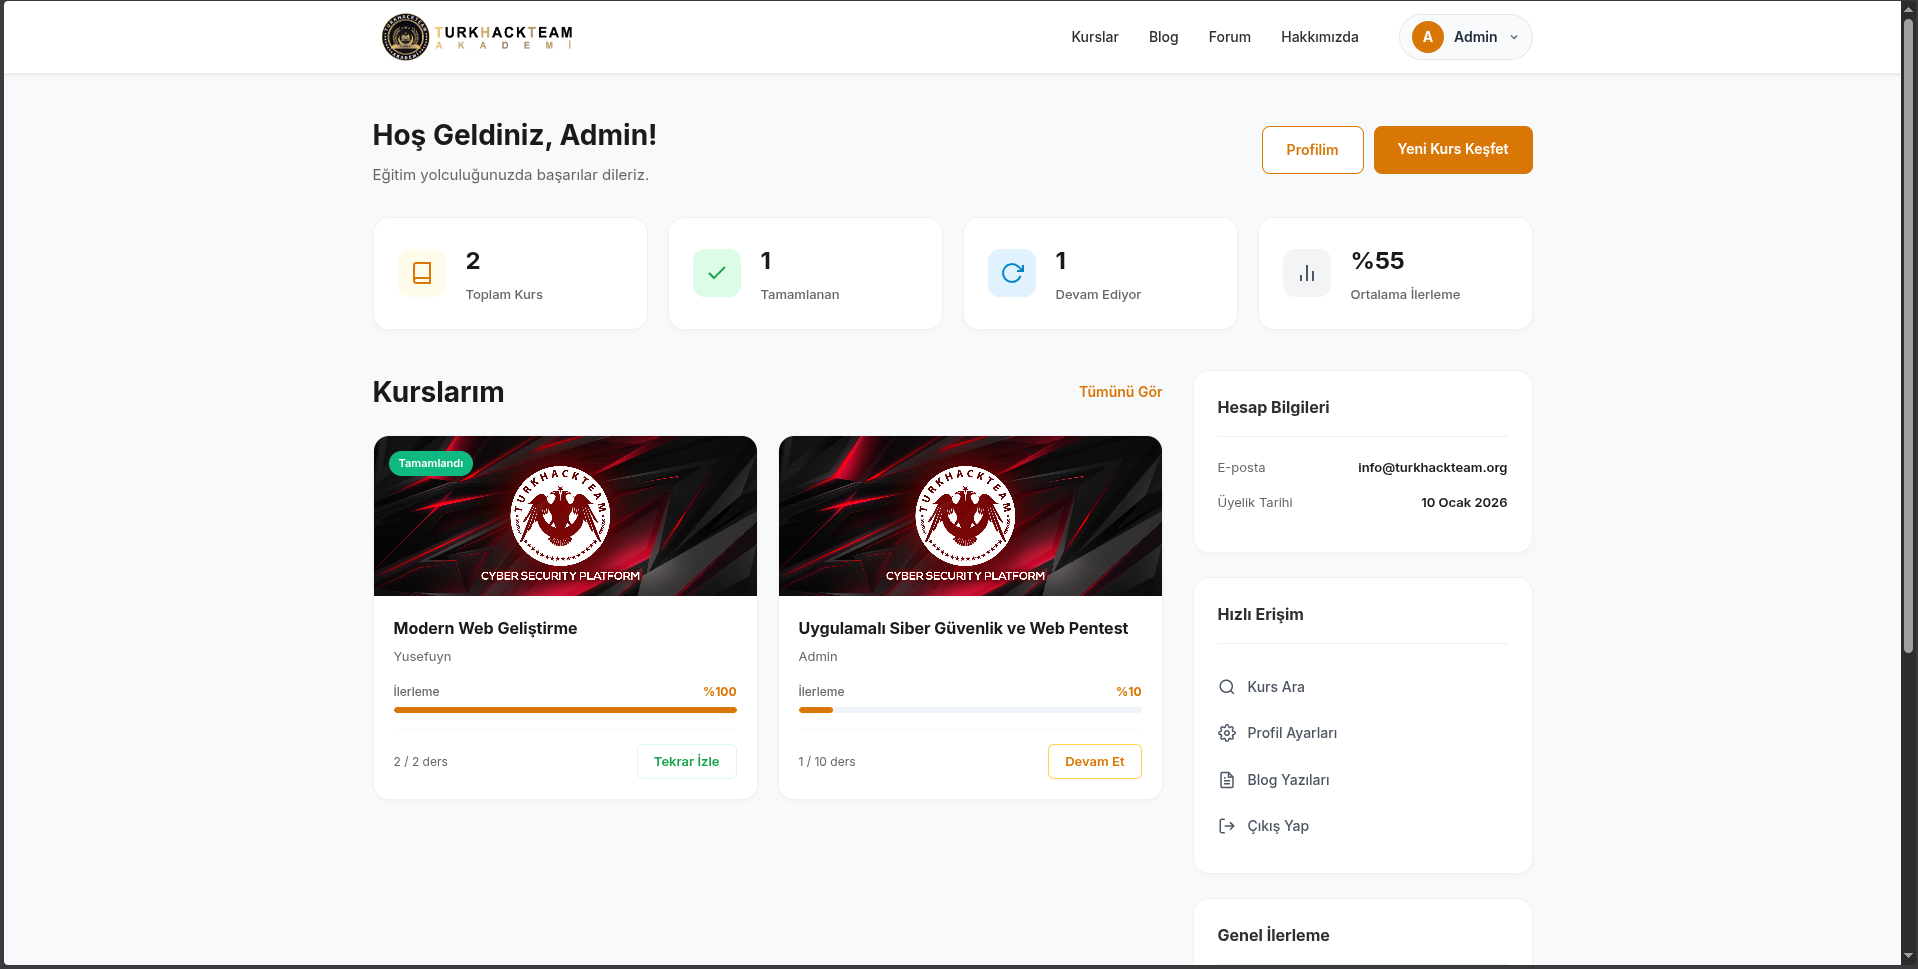Click the green checkmark Tamamlanan icon
Image resolution: width=1918 pixels, height=969 pixels.
pyautogui.click(x=717, y=273)
